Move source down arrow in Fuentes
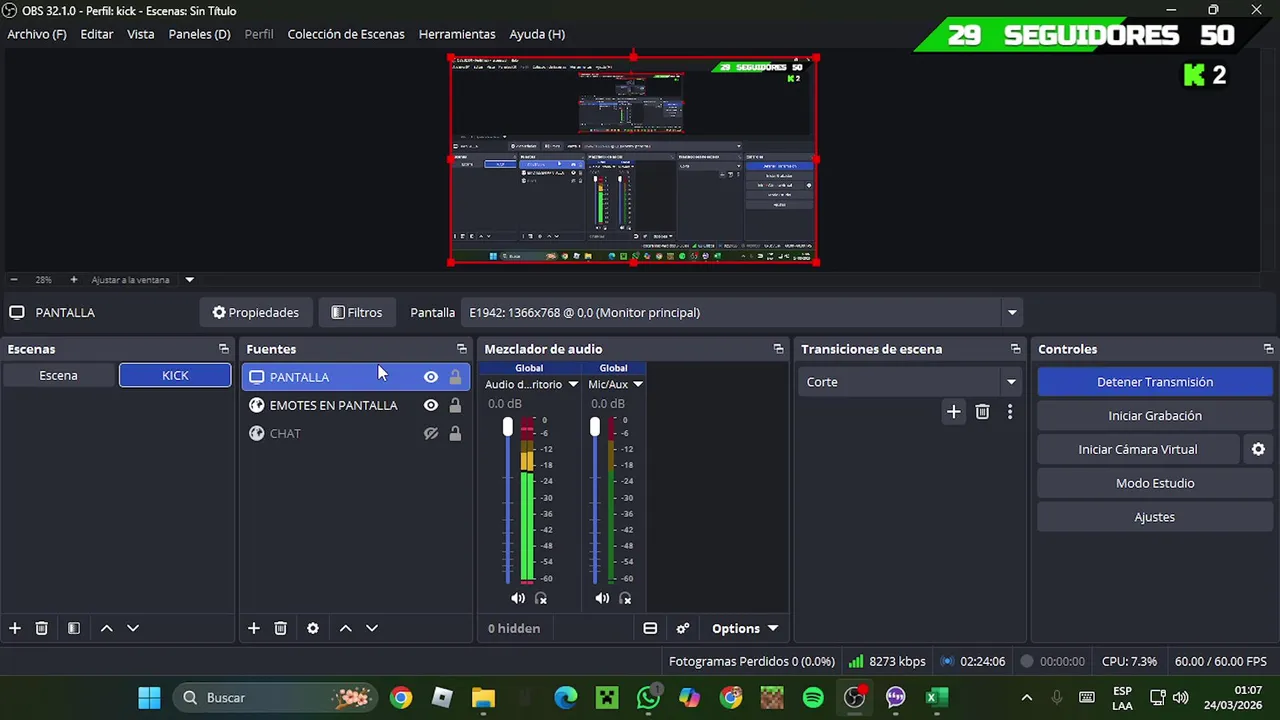 [x=372, y=628]
